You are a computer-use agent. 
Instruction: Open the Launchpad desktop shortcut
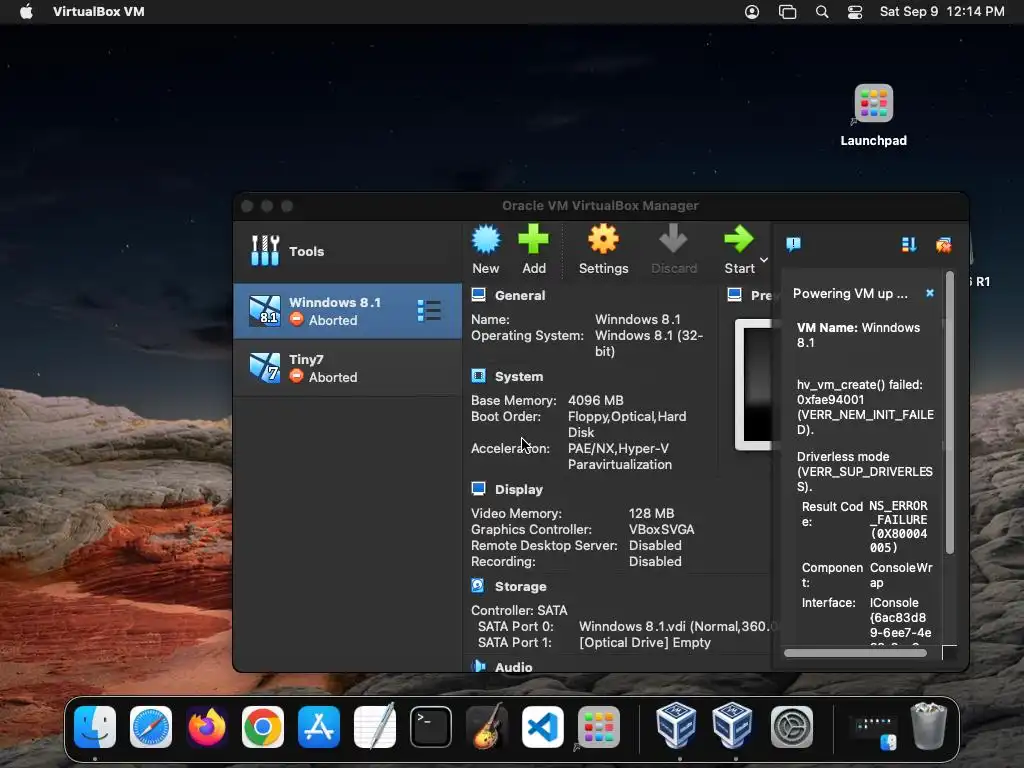click(x=874, y=116)
